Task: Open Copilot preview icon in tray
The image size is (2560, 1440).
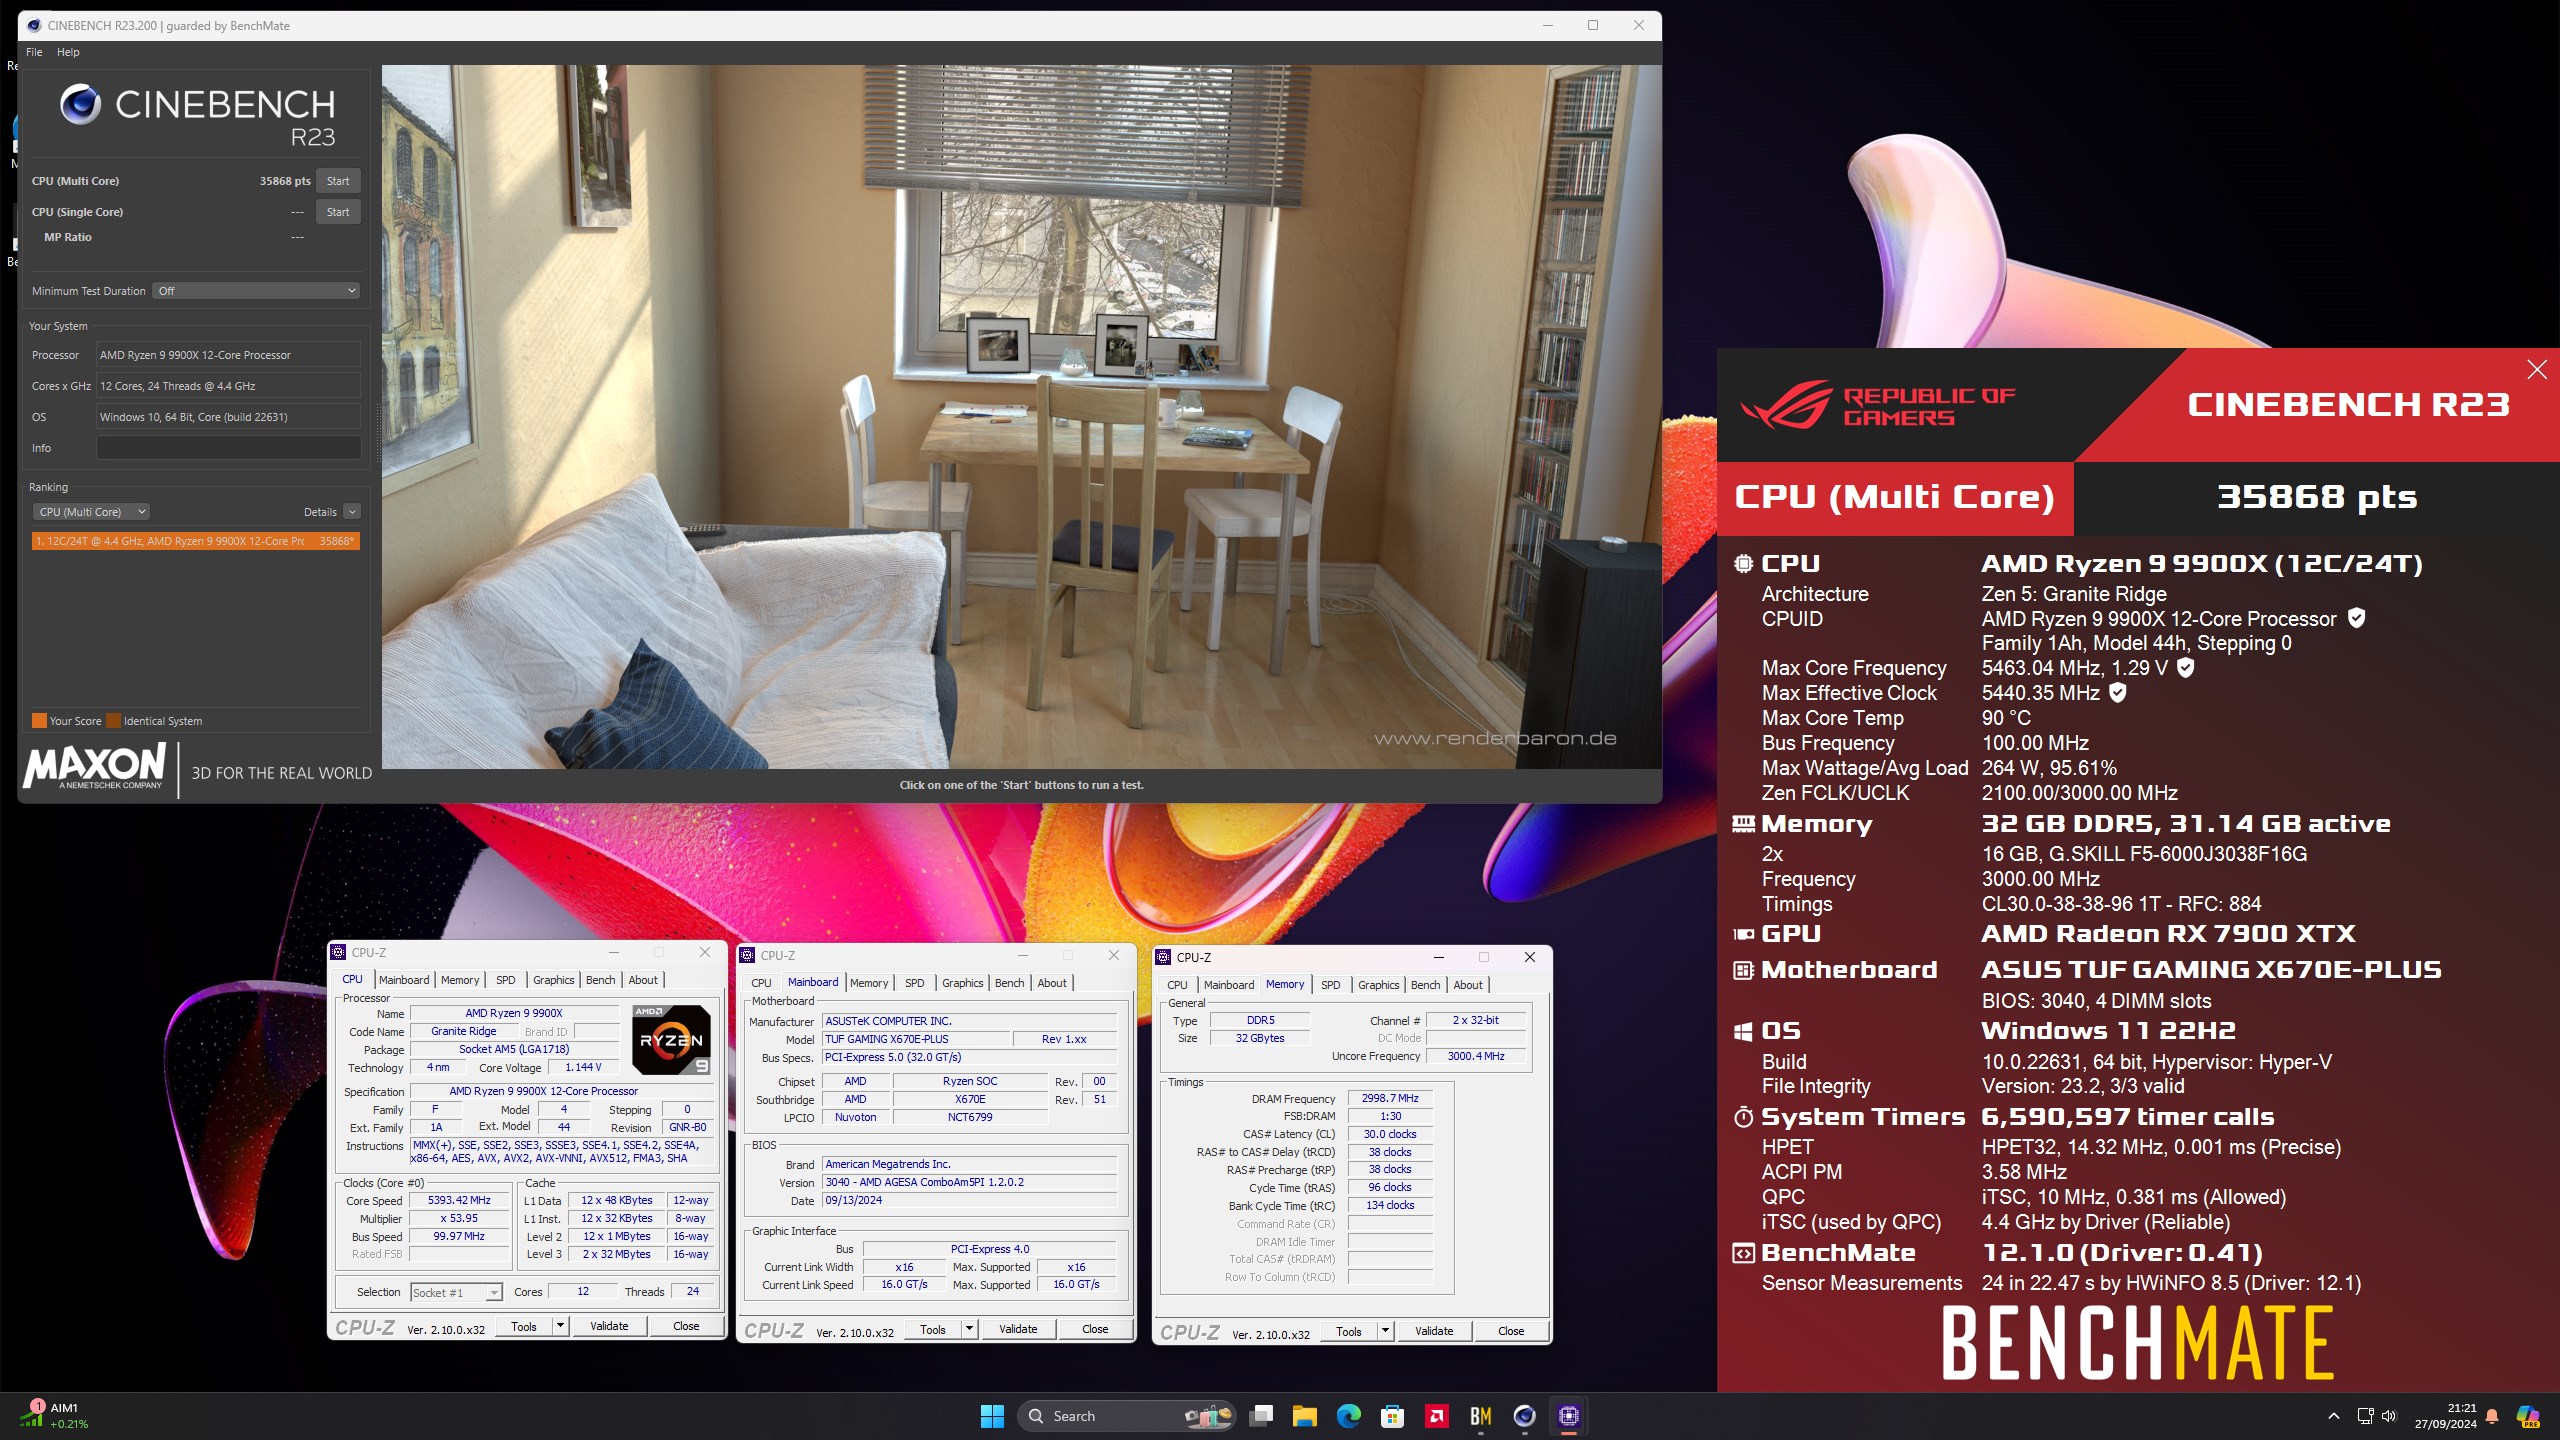Action: [x=2528, y=1416]
